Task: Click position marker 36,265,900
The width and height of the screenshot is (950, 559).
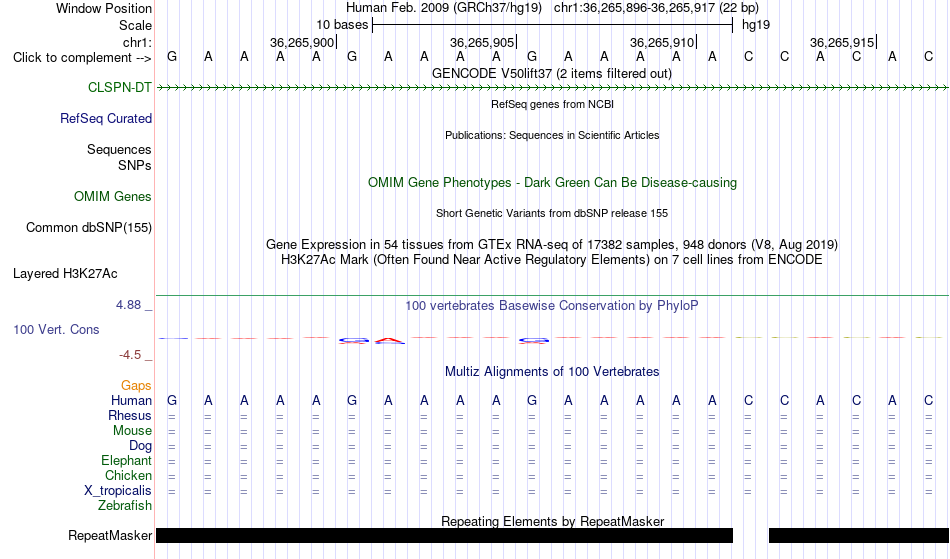Action: point(303,42)
